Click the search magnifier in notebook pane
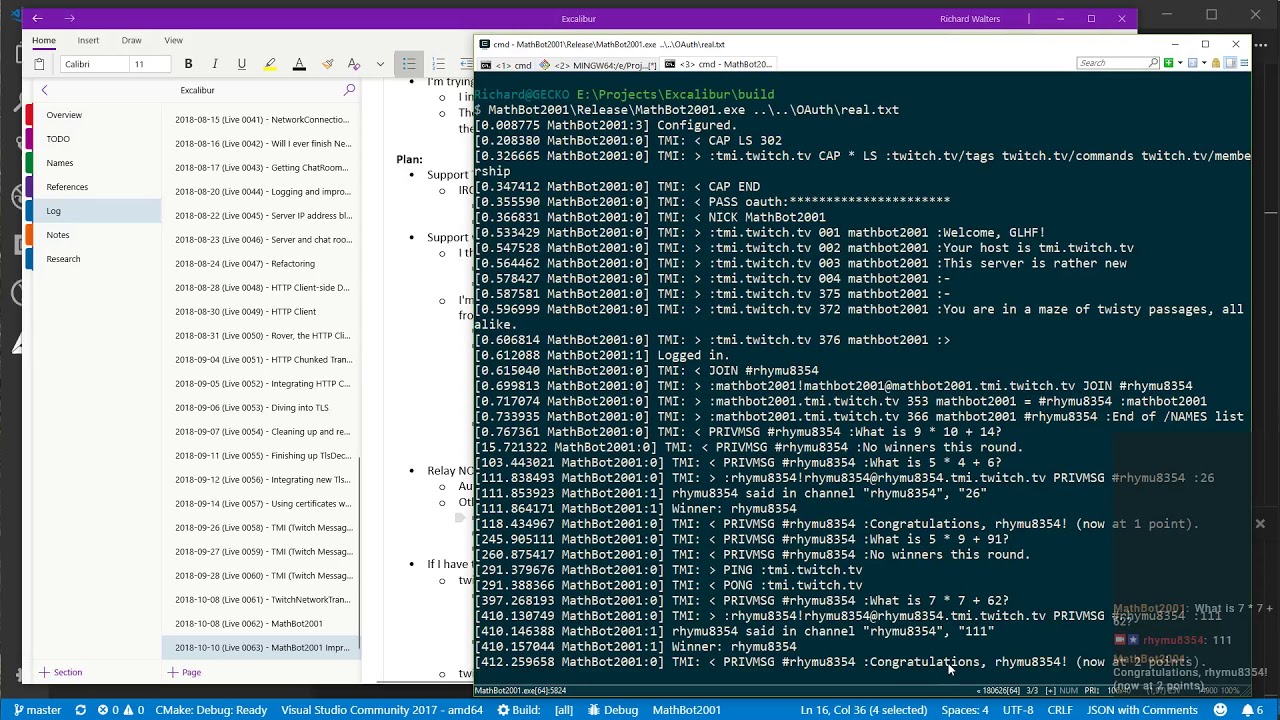 pyautogui.click(x=349, y=90)
